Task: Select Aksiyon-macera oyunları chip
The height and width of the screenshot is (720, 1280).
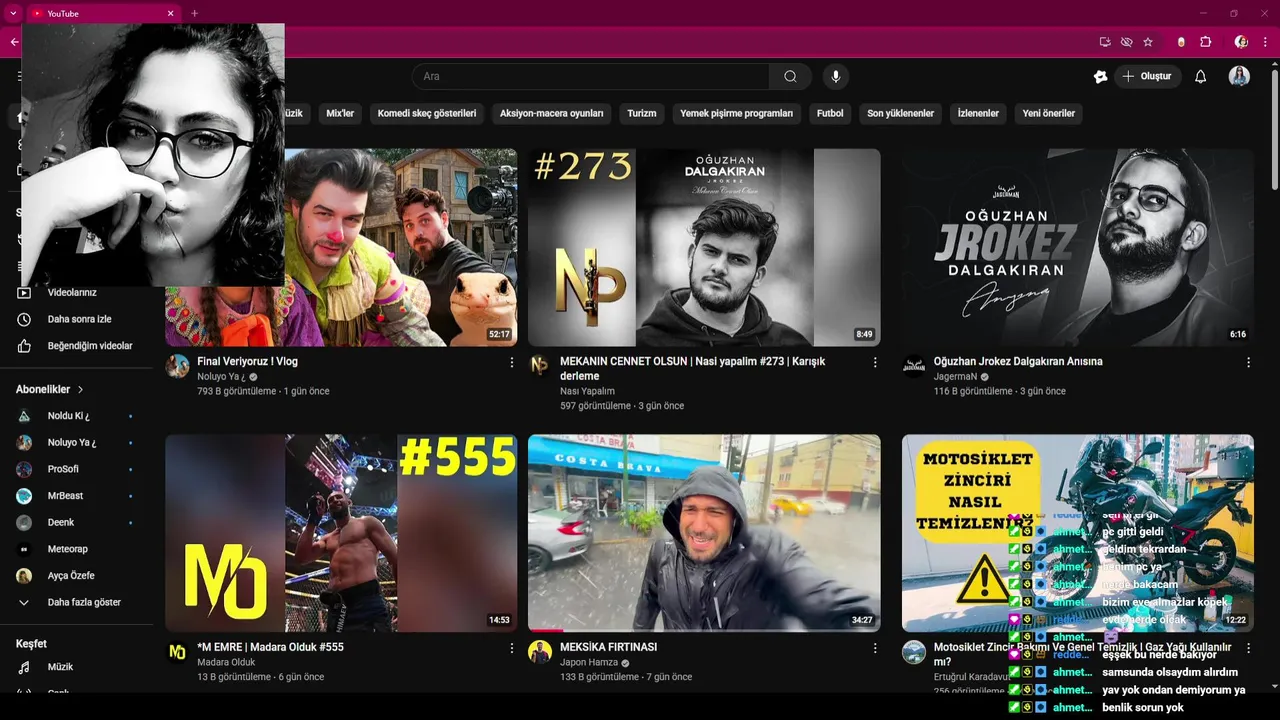Action: click(552, 114)
